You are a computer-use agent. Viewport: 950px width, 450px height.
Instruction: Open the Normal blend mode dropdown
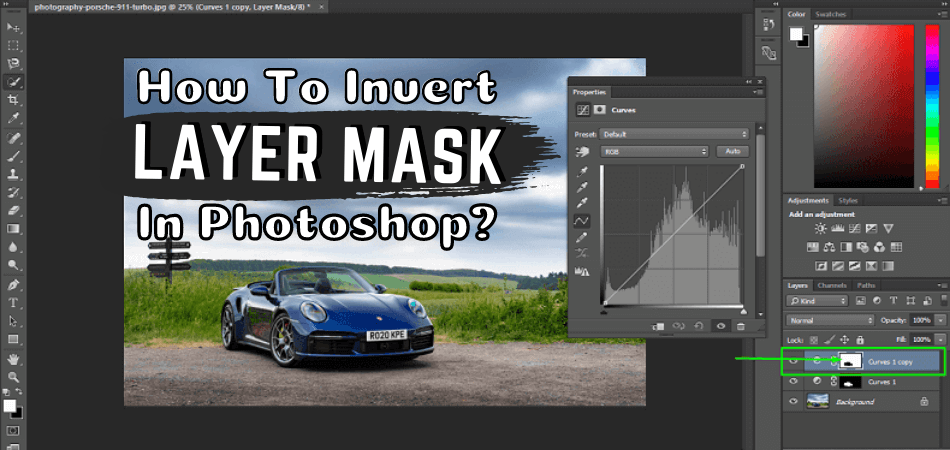(x=830, y=320)
